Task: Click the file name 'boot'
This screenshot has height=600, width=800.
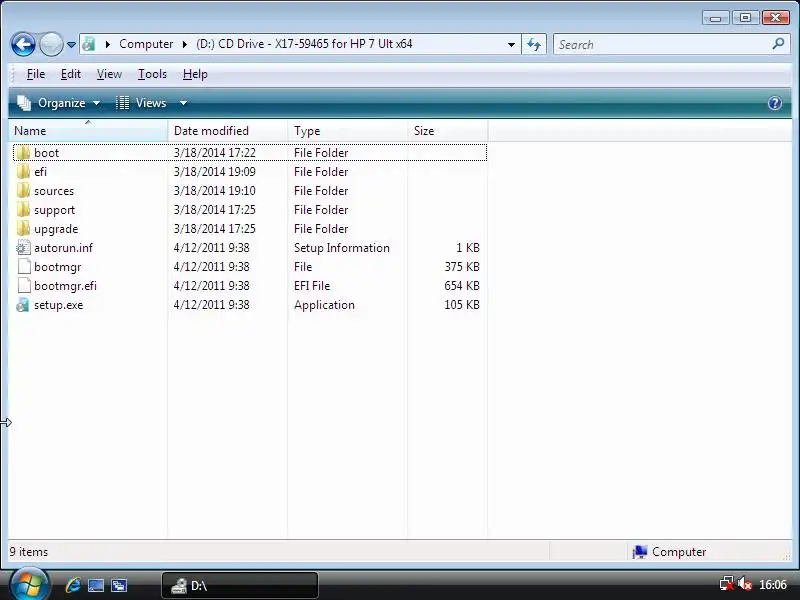Action: (46, 153)
